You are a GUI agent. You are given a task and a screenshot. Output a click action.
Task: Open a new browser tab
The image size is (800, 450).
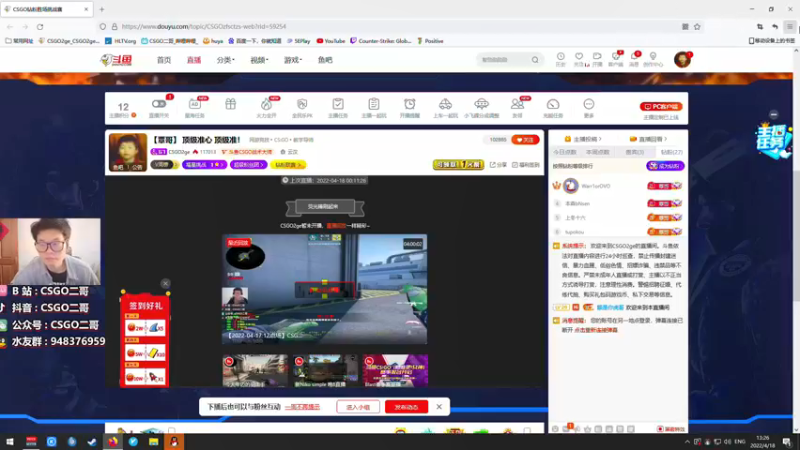102,9
